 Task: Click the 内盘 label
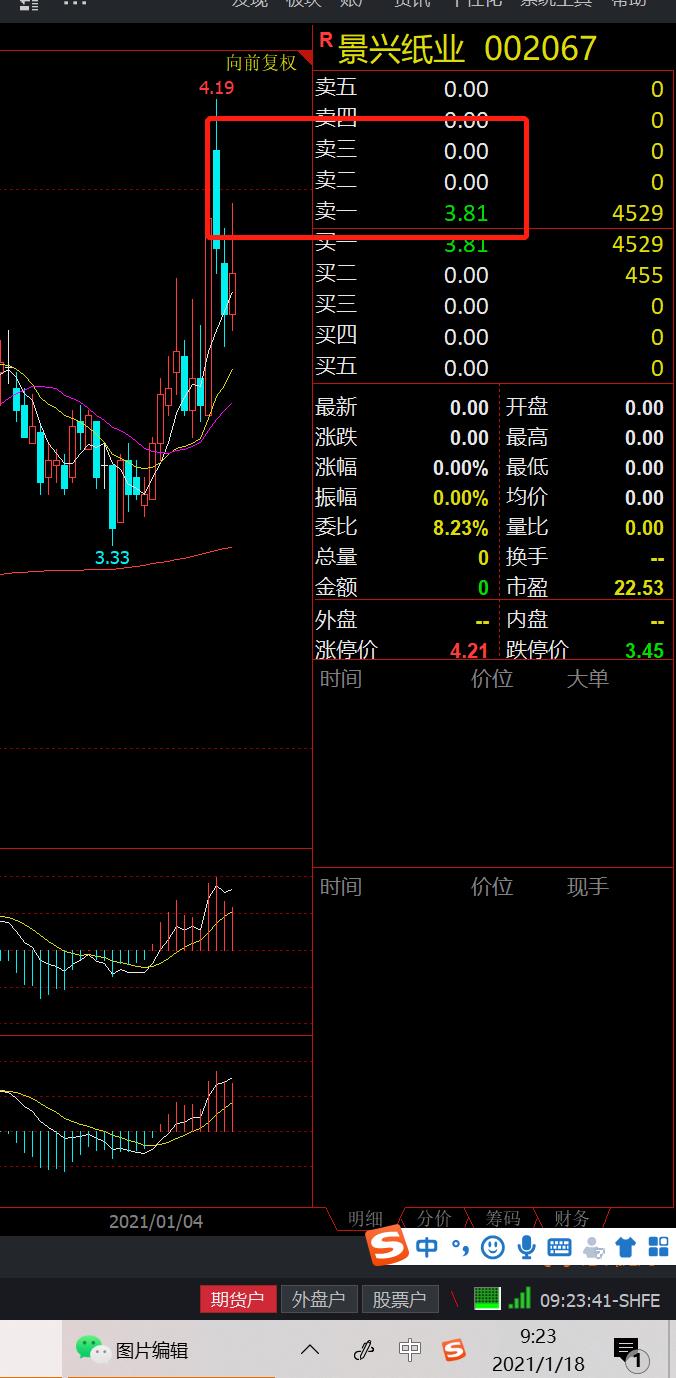(x=528, y=619)
